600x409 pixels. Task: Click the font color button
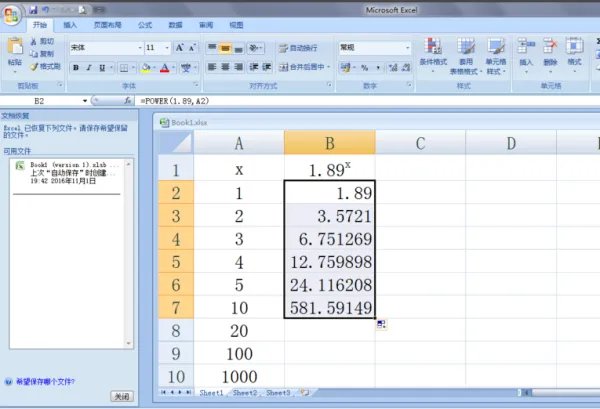coord(166,67)
